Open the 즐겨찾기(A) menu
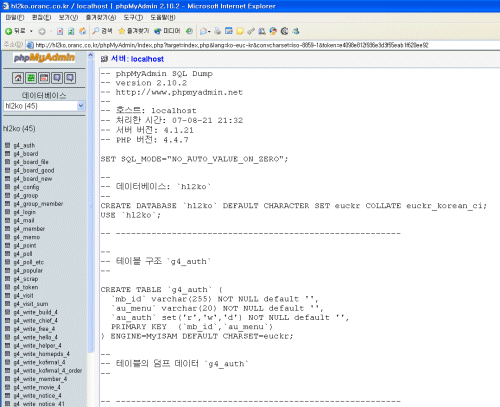 [x=101, y=17]
